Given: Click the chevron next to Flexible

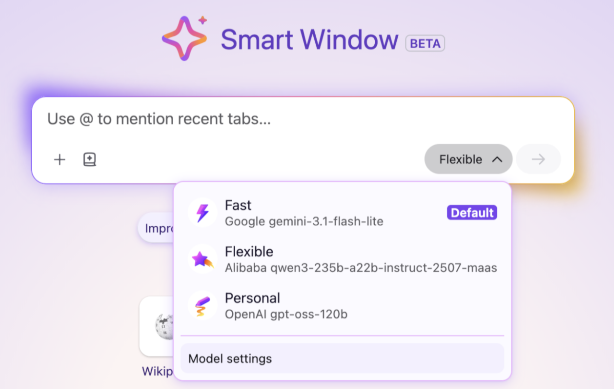Looking at the screenshot, I should pos(497,159).
